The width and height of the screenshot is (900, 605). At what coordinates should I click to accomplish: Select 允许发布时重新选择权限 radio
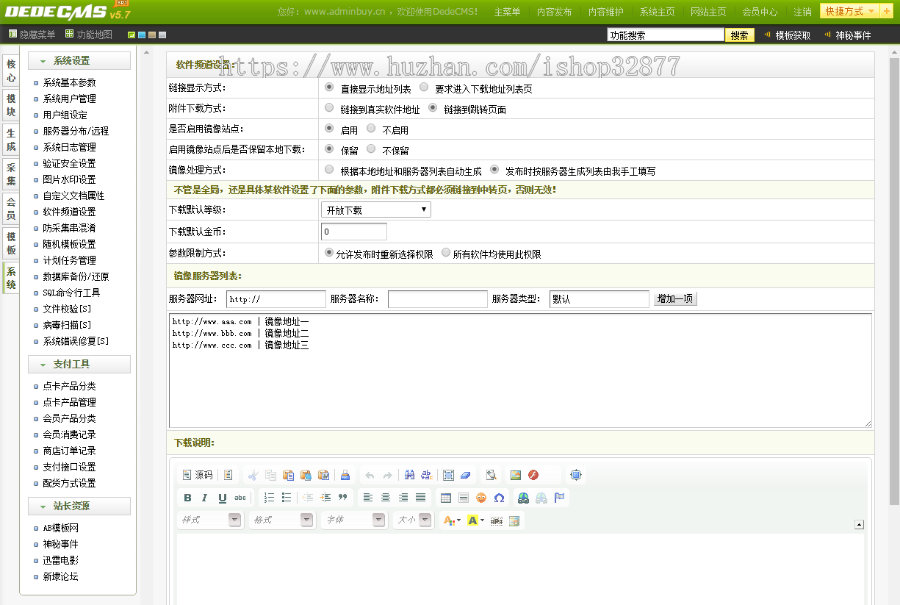pyautogui.click(x=329, y=253)
